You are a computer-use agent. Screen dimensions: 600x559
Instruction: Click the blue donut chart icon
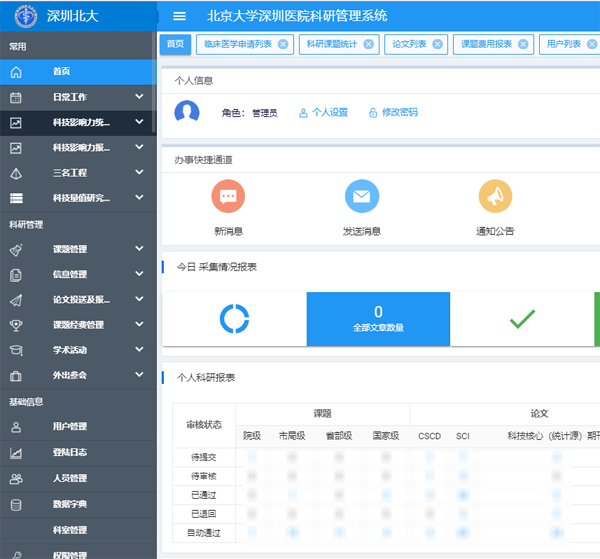[234, 319]
